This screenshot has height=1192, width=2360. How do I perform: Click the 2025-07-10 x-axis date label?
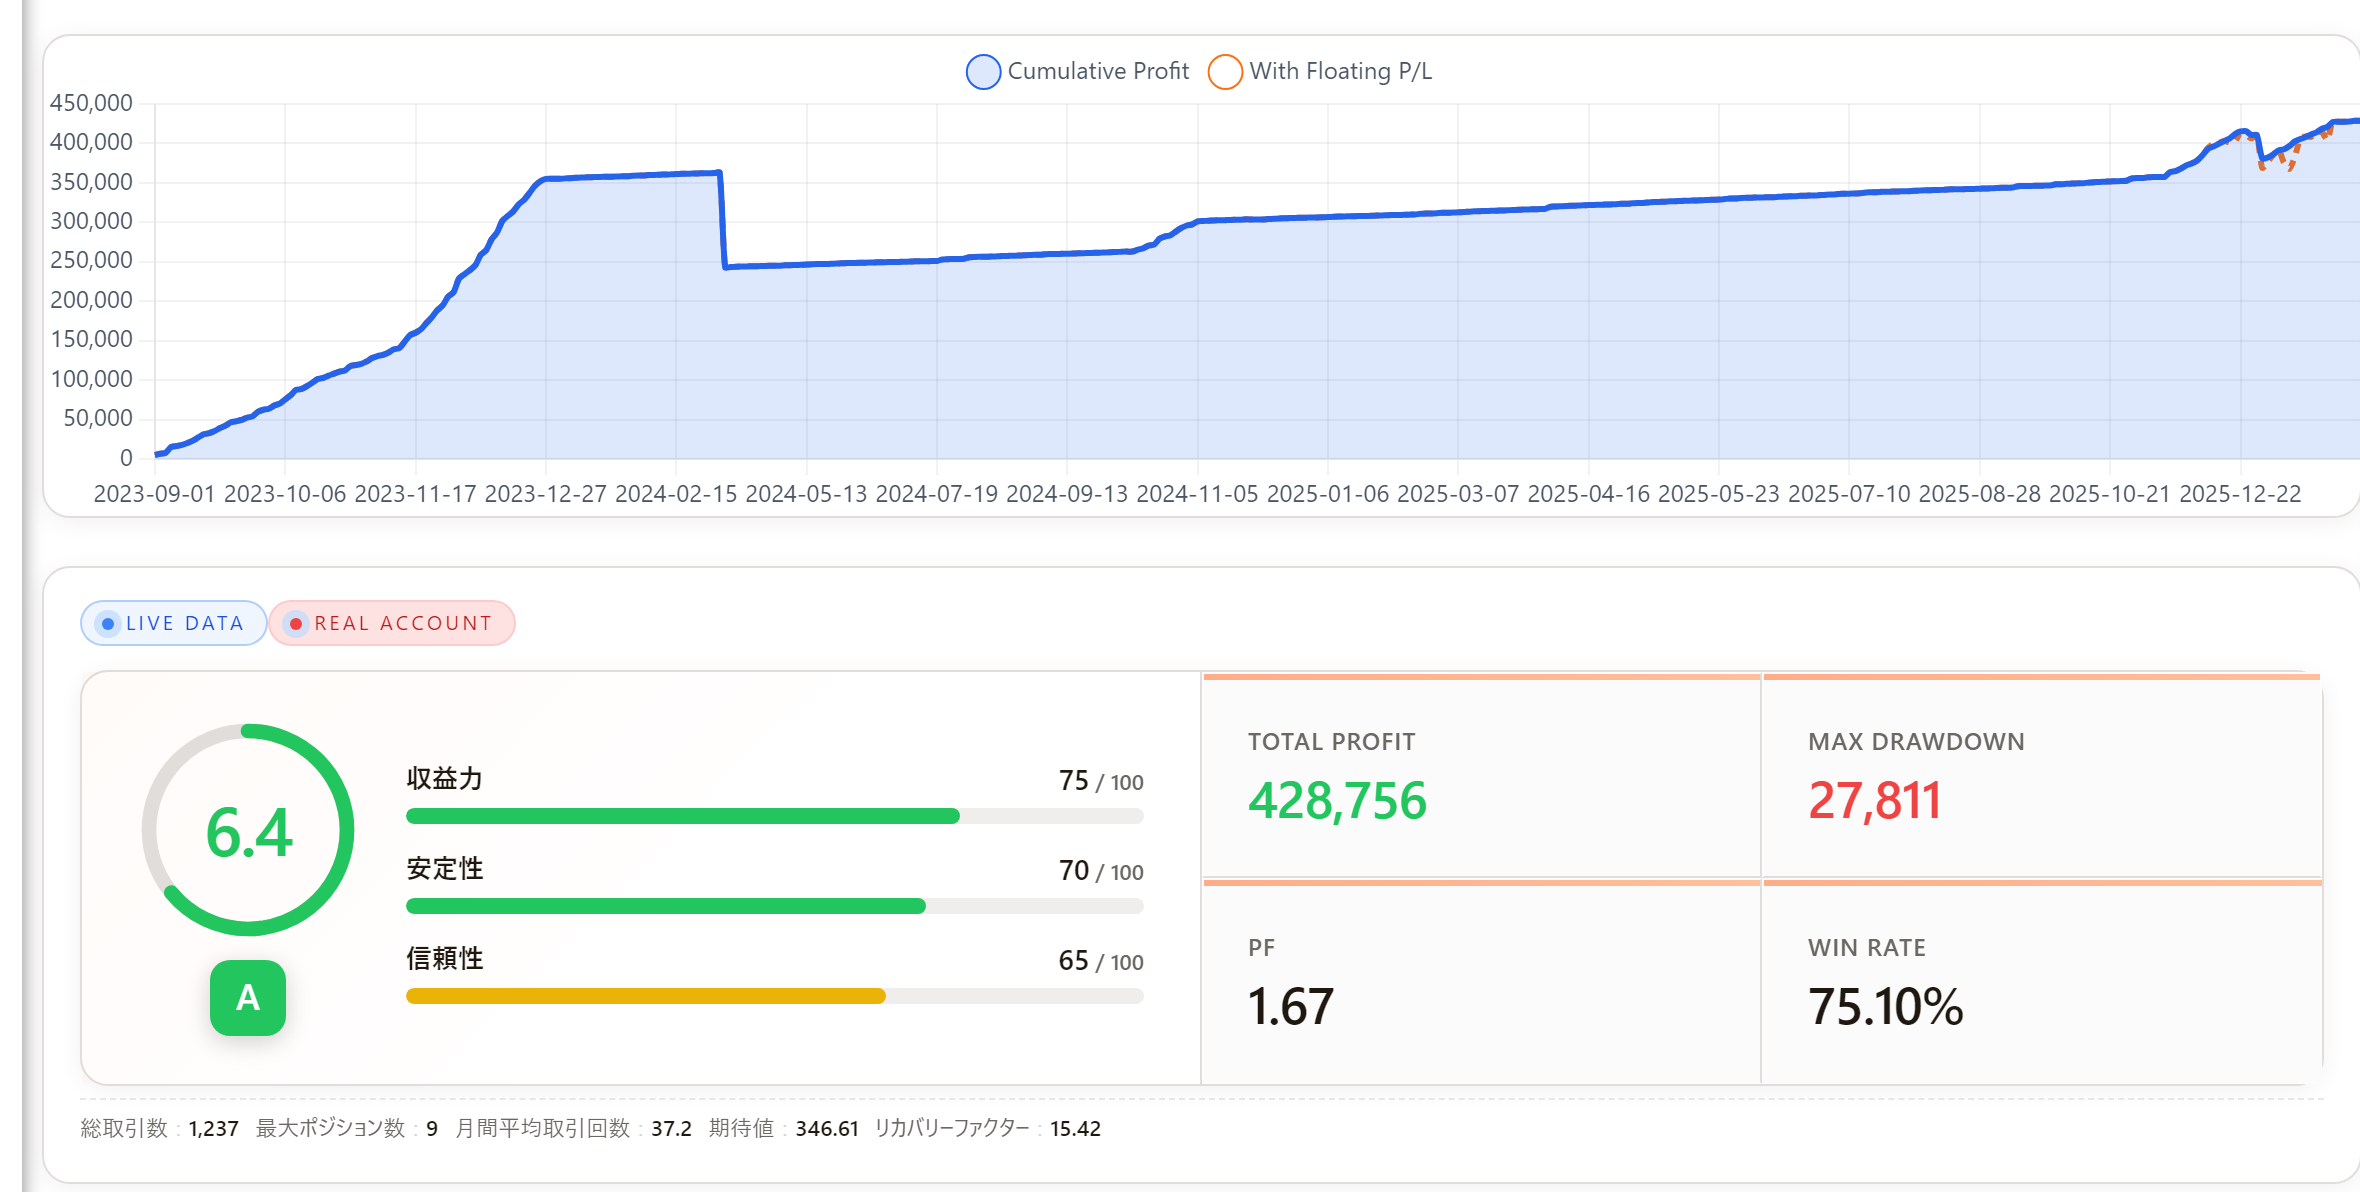tap(1849, 494)
